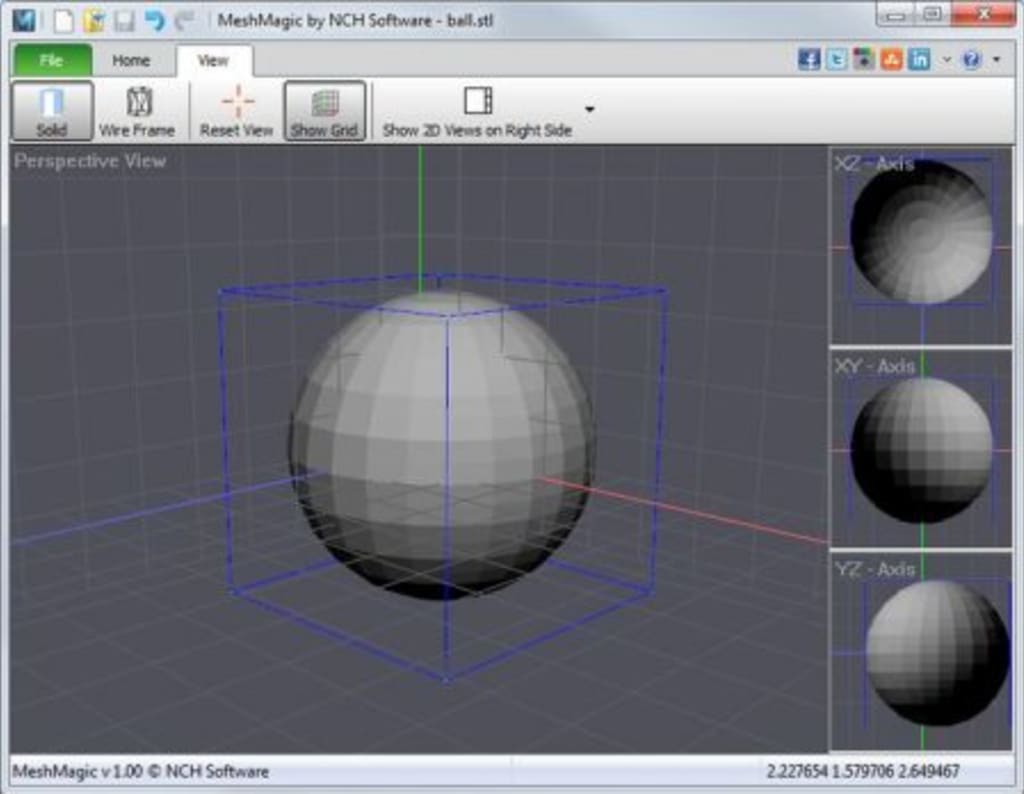Disable Show Grid
1024x794 pixels.
tap(325, 108)
